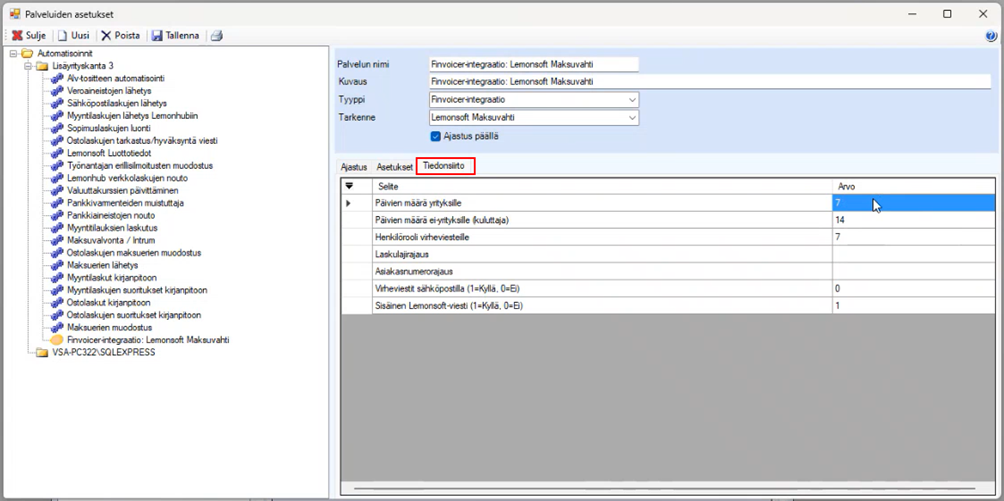The image size is (1004, 501).
Task: Click the Arvo cell for Laskulajirajaus
Action: pyautogui.click(x=912, y=254)
